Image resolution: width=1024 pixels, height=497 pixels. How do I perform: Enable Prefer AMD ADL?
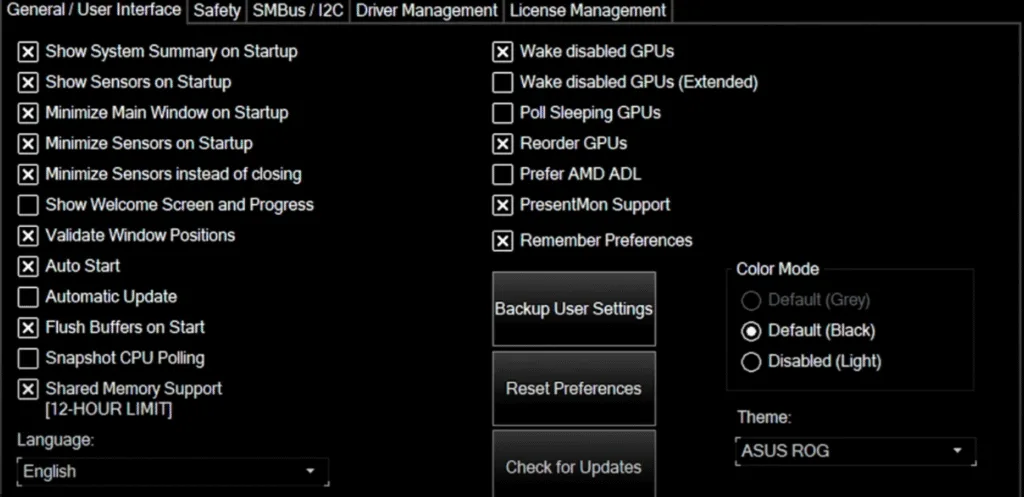pos(502,174)
